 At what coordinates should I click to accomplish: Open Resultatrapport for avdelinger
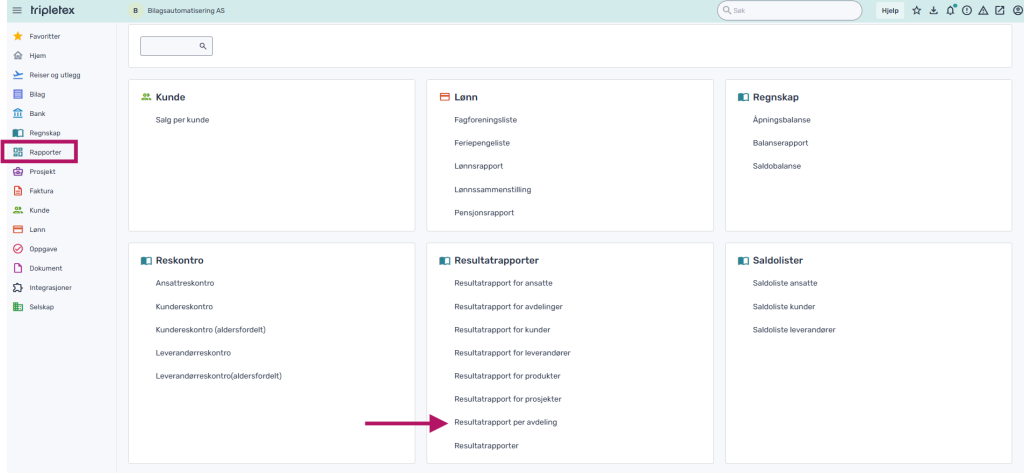509,306
